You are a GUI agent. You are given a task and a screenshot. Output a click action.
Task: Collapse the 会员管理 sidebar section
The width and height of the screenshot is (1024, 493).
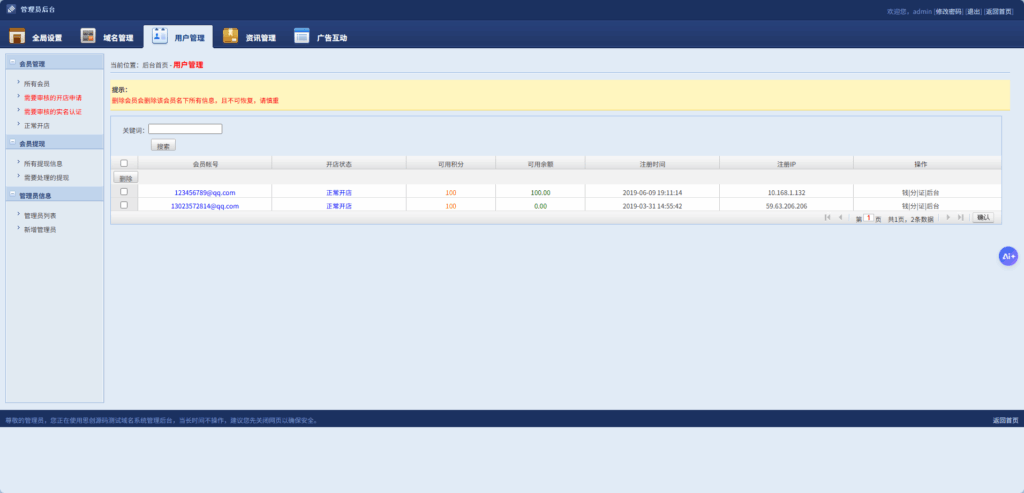point(13,63)
